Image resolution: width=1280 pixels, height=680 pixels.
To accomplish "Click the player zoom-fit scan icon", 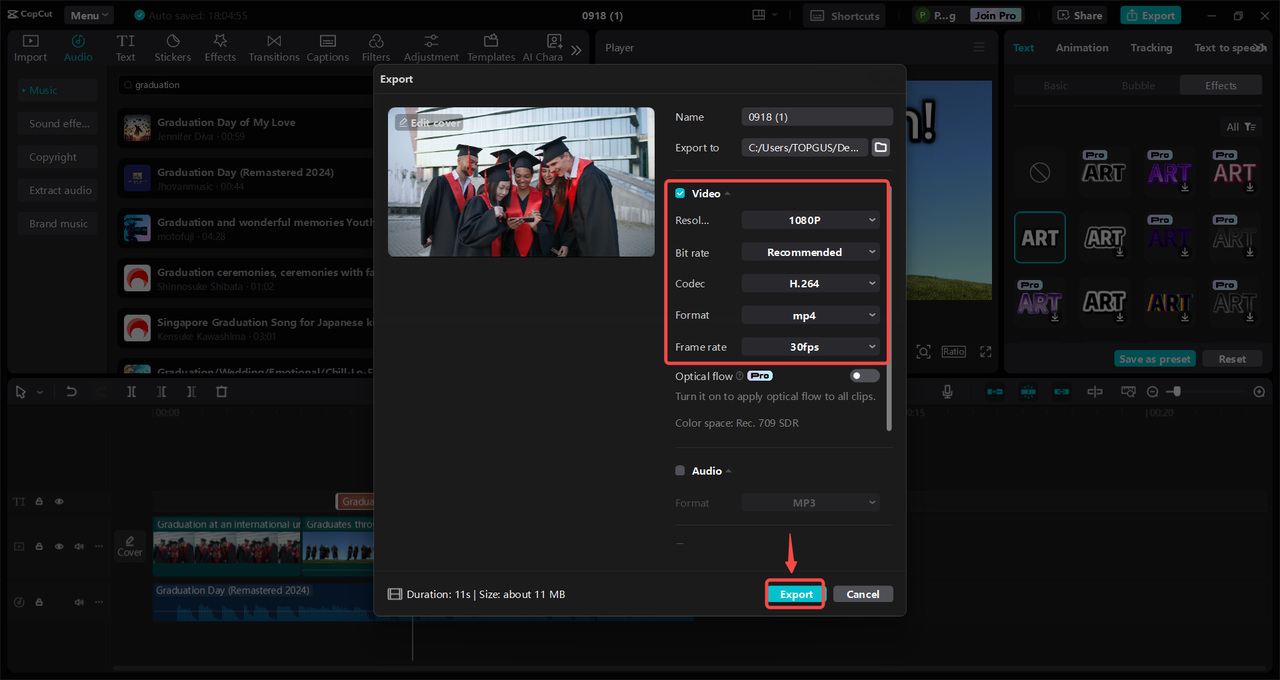I will coord(923,351).
